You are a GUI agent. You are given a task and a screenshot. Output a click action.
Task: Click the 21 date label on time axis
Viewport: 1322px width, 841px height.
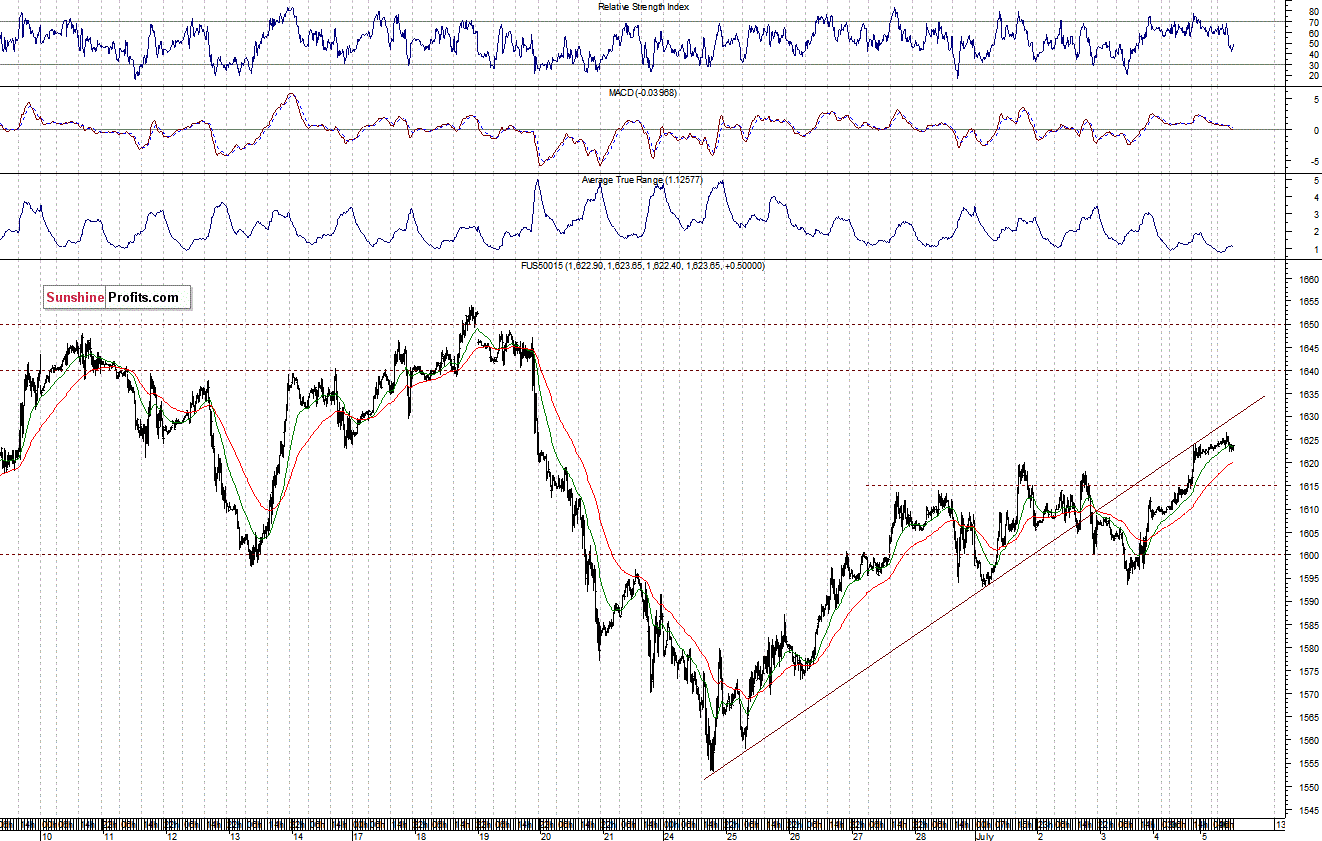pos(608,835)
